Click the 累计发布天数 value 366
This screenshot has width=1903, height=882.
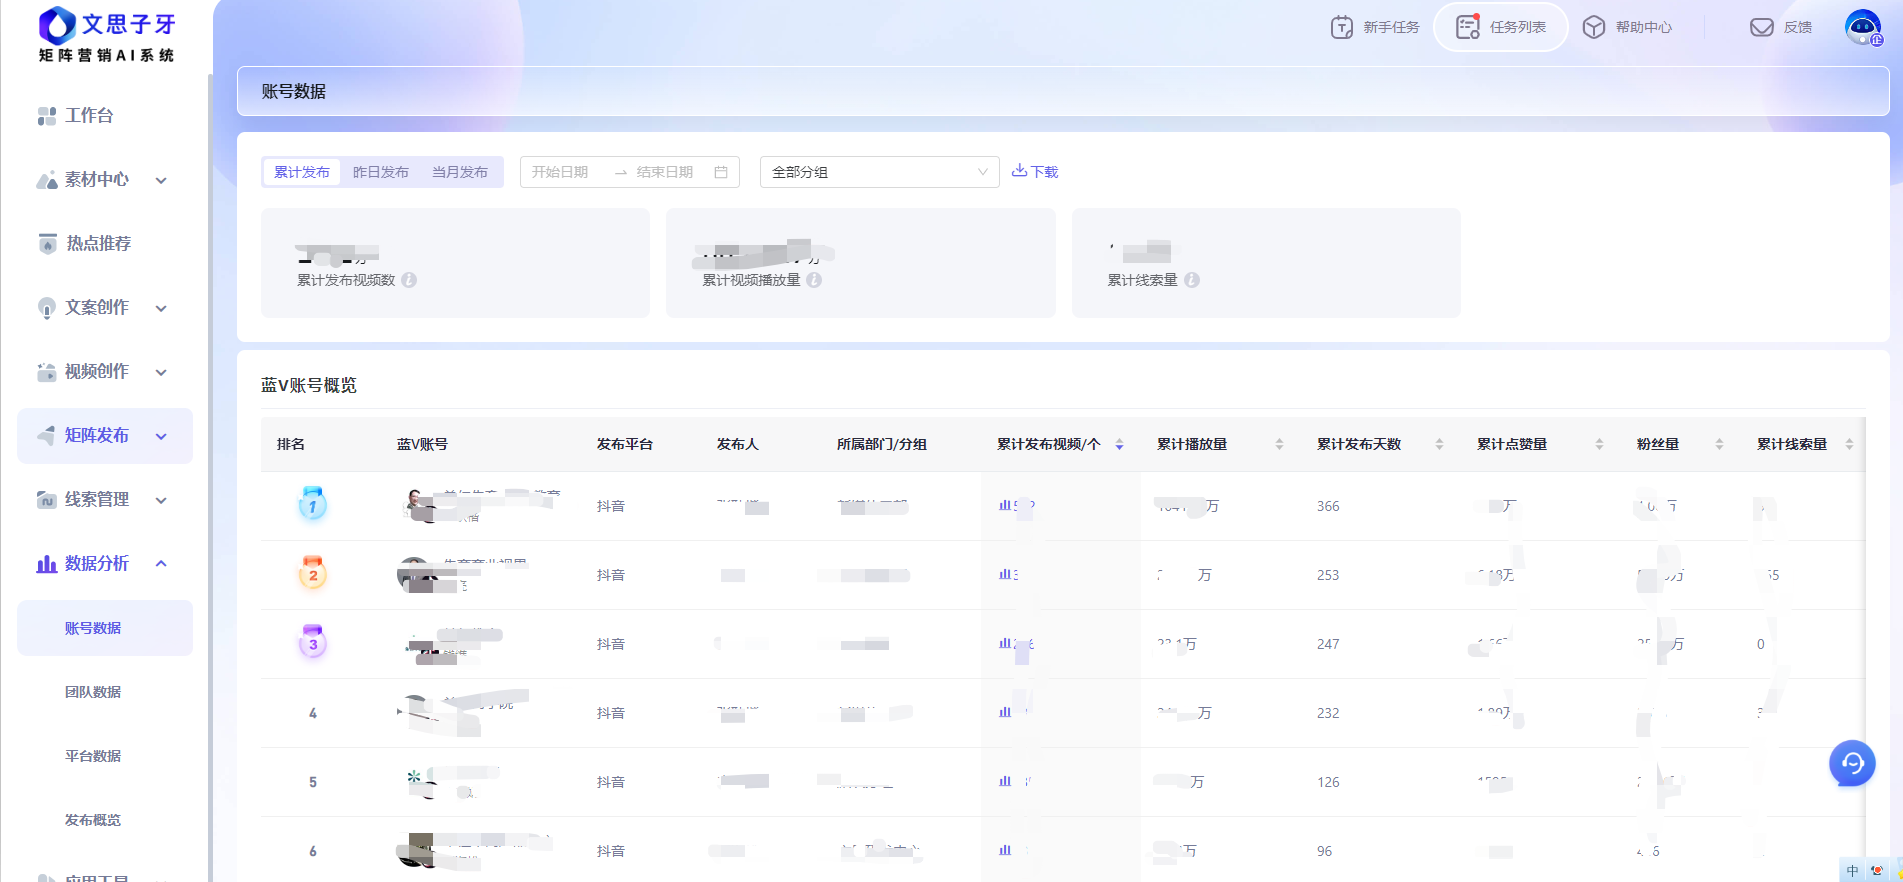1328,506
